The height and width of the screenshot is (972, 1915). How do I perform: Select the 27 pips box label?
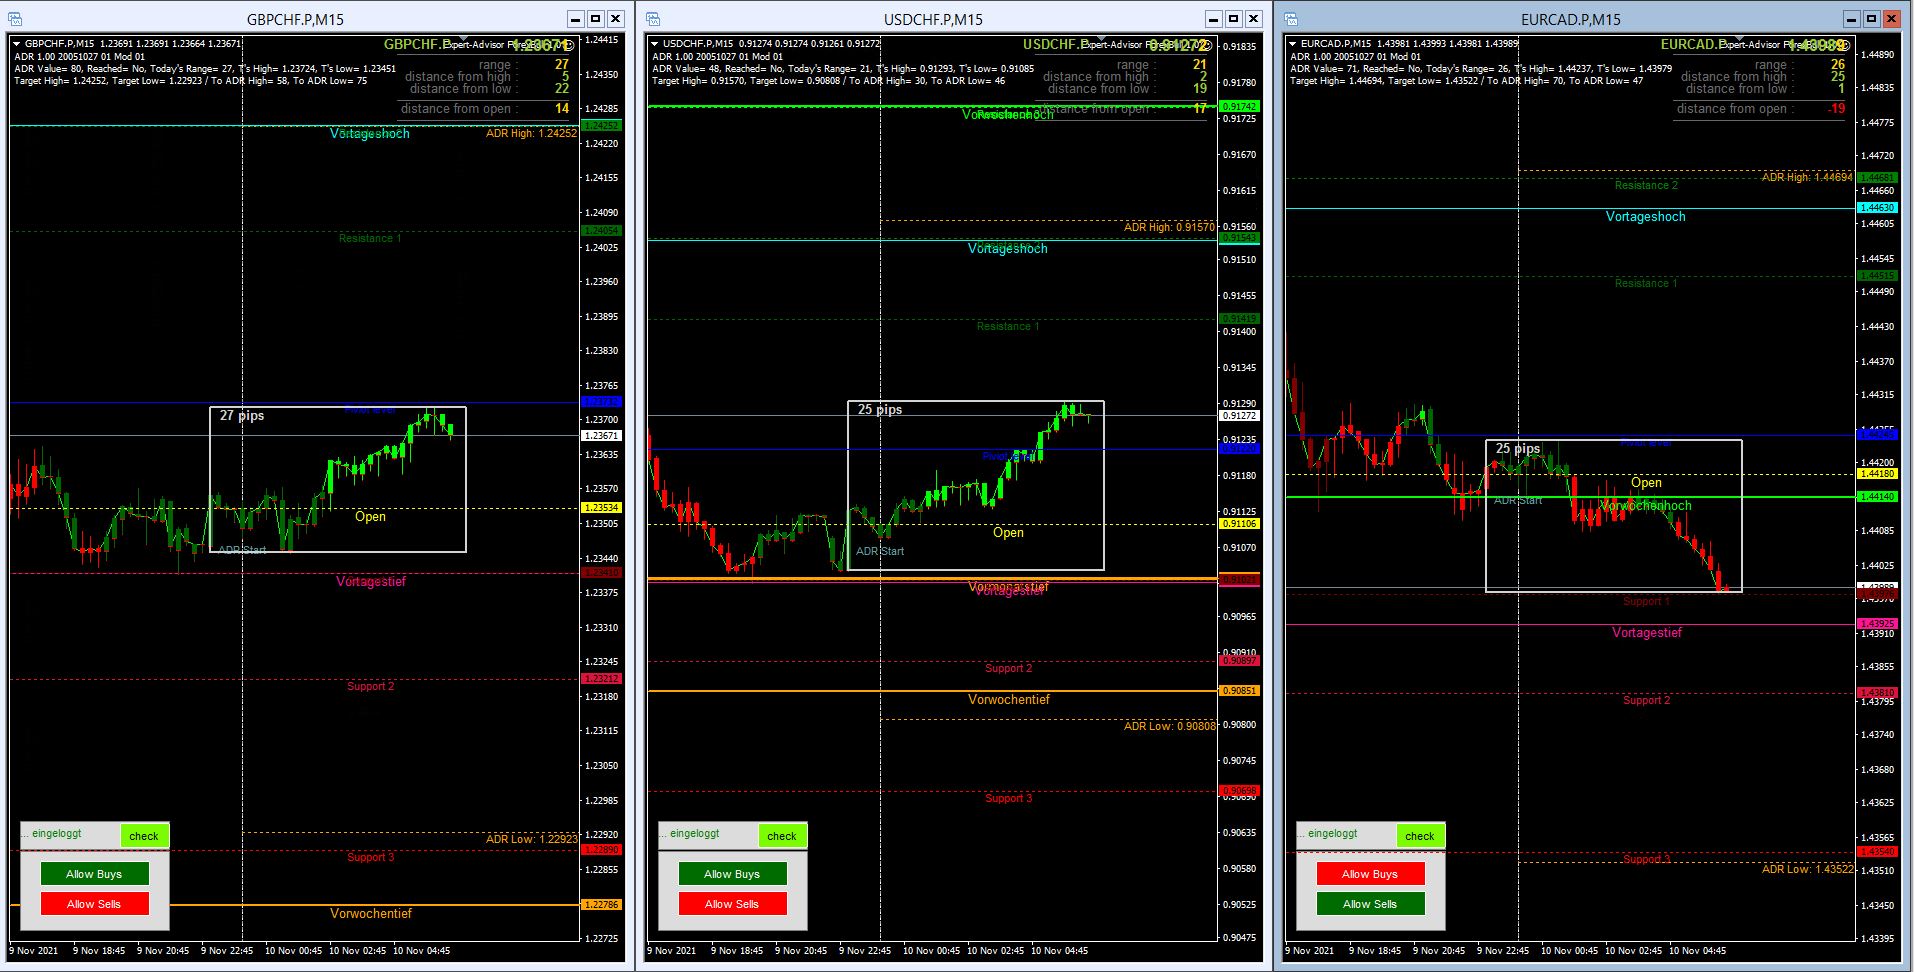coord(242,416)
